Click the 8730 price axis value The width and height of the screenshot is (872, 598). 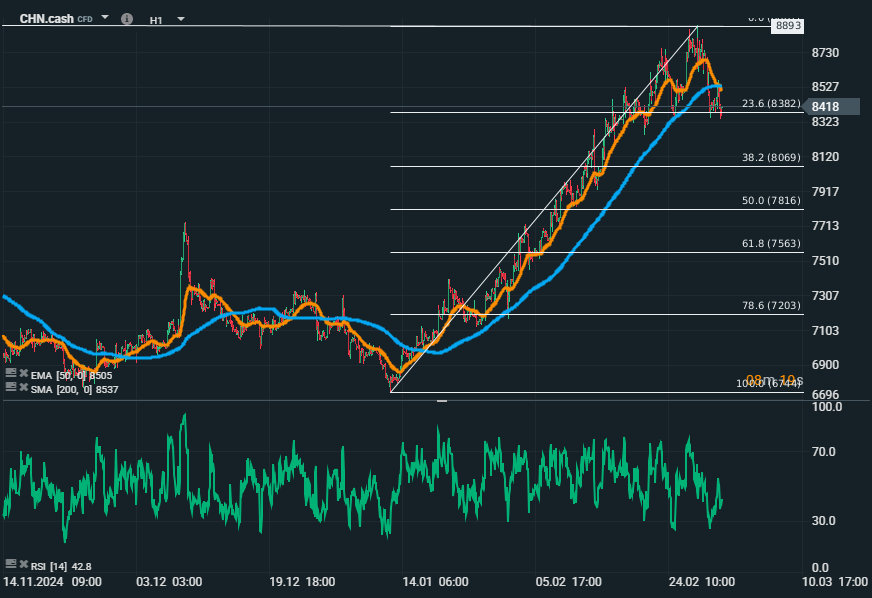825,53
